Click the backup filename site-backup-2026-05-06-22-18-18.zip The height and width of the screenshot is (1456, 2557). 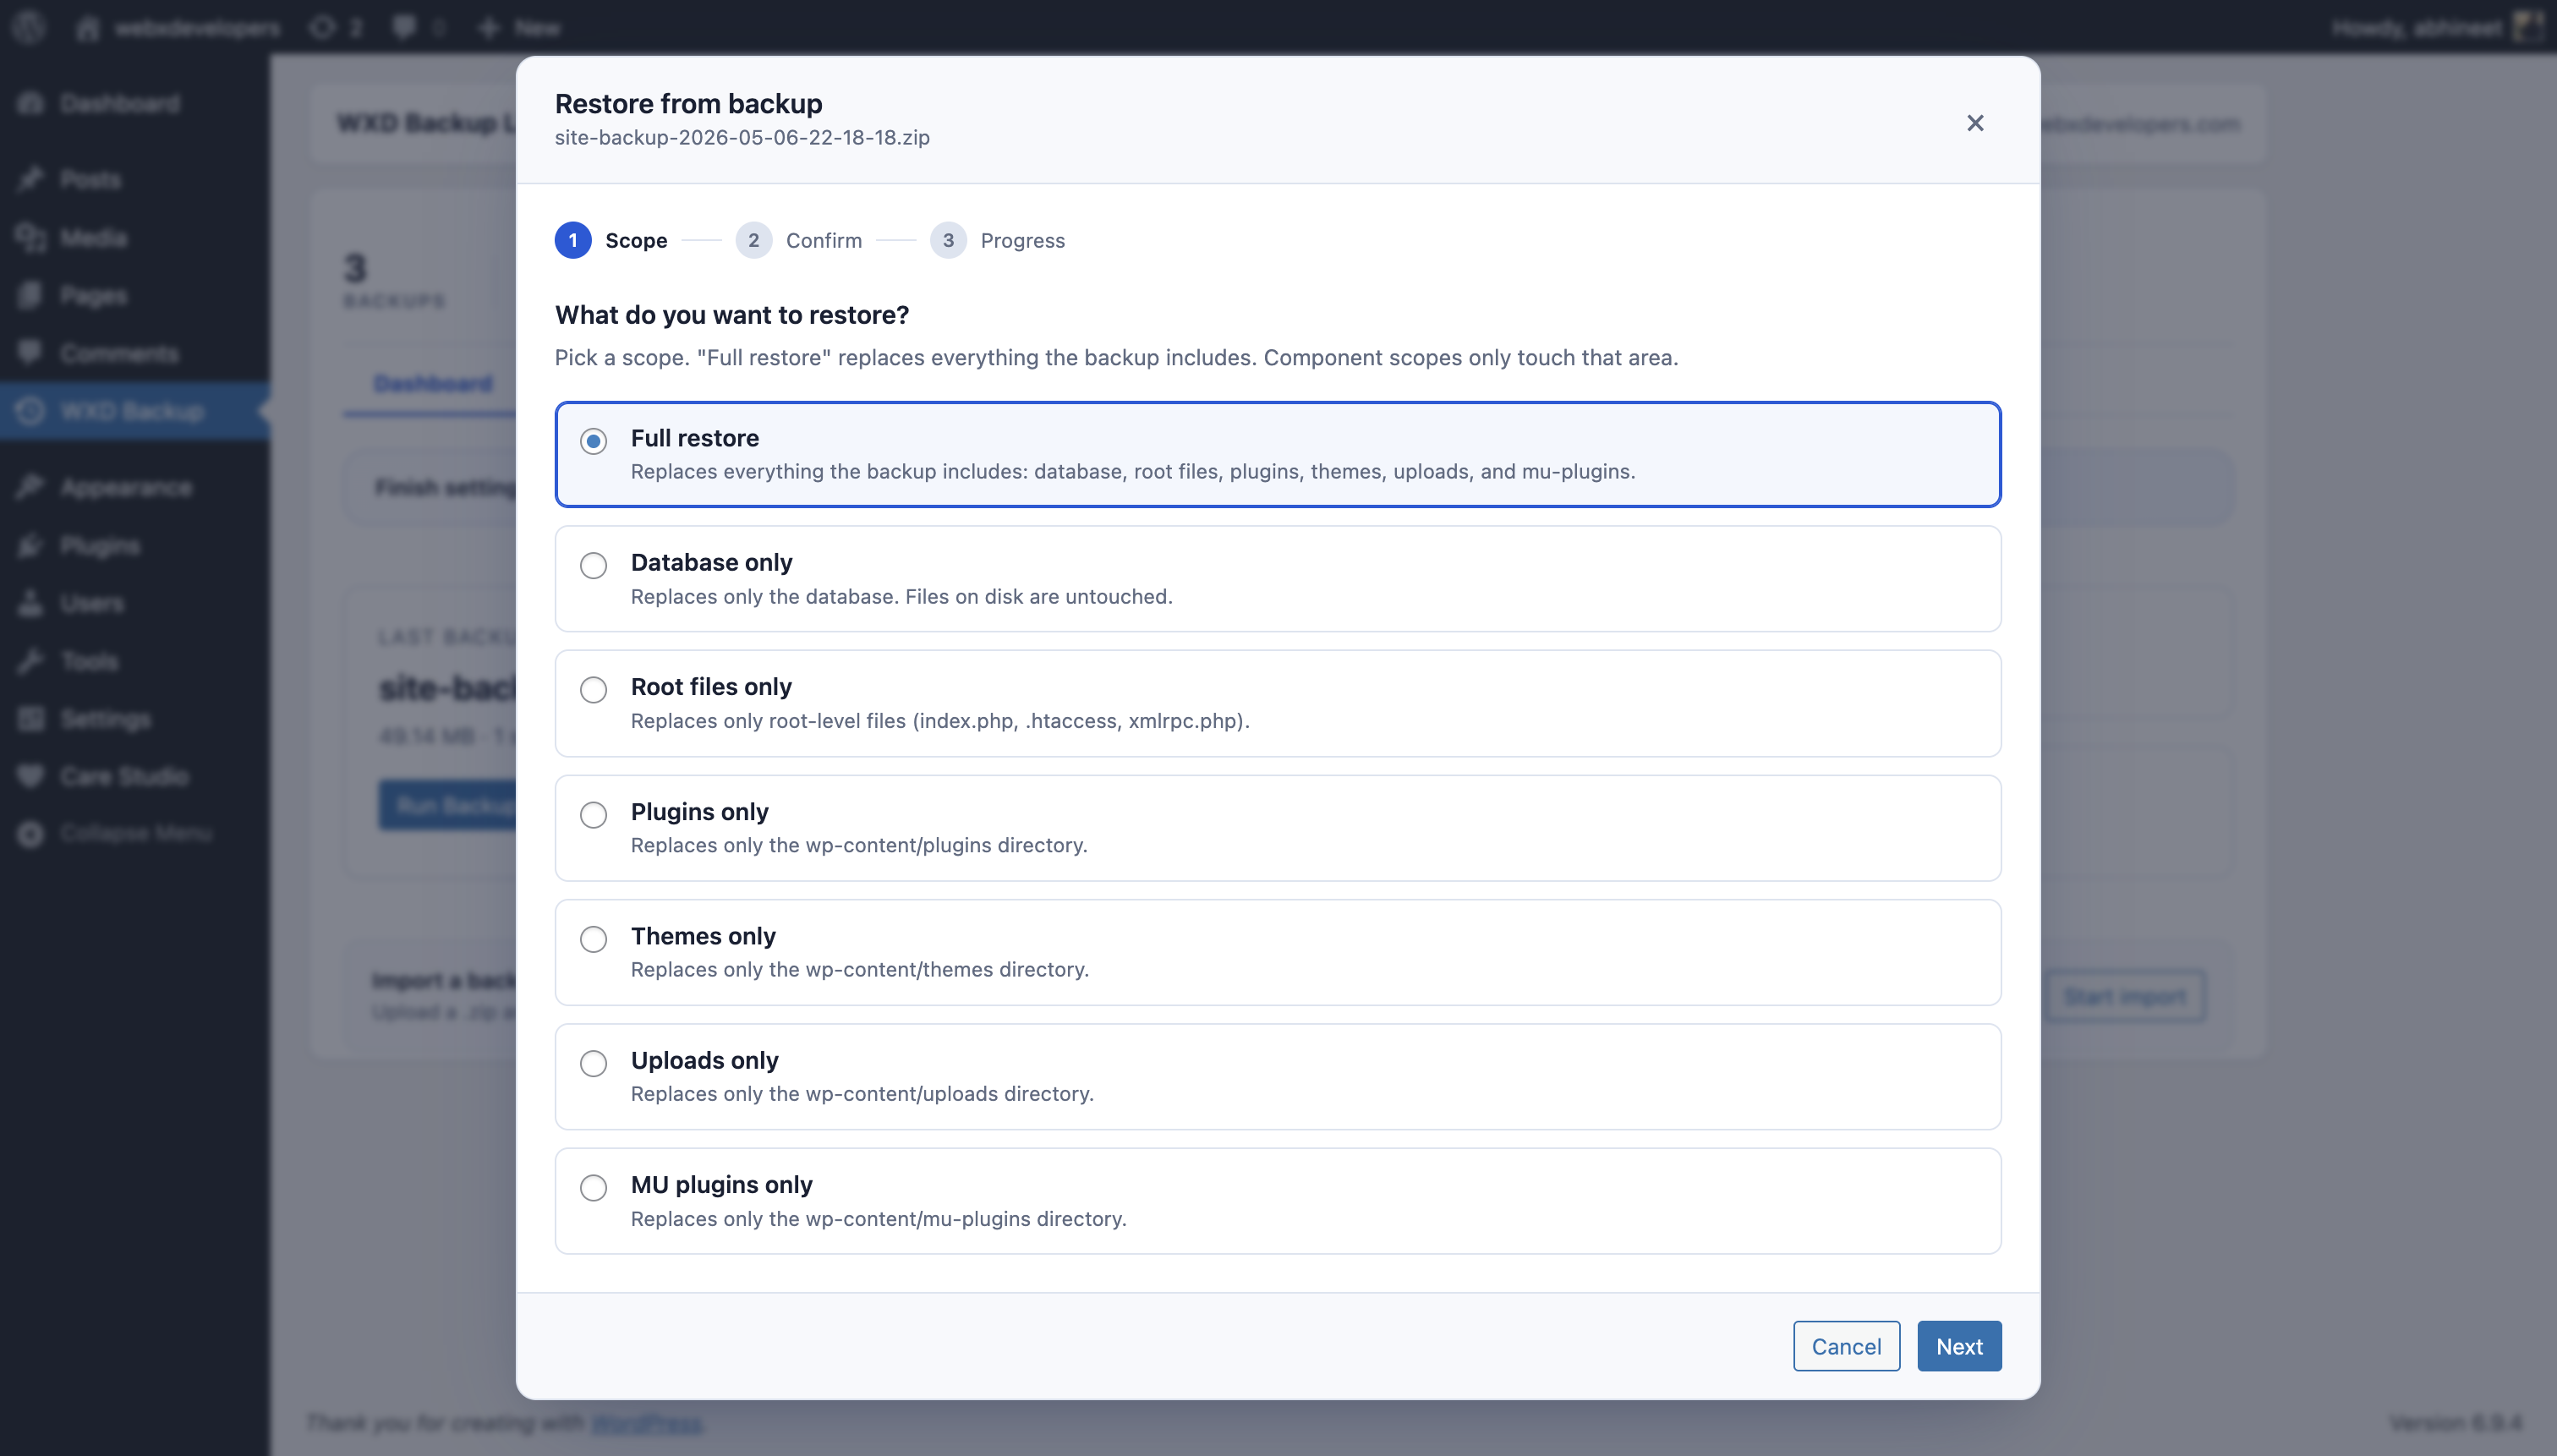(x=742, y=137)
